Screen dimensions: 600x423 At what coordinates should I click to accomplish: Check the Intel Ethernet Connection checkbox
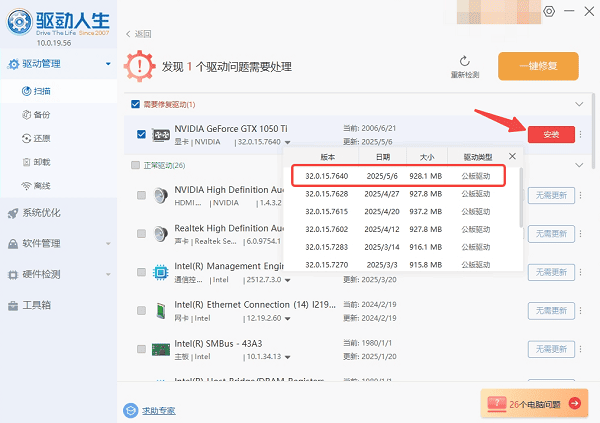142,310
